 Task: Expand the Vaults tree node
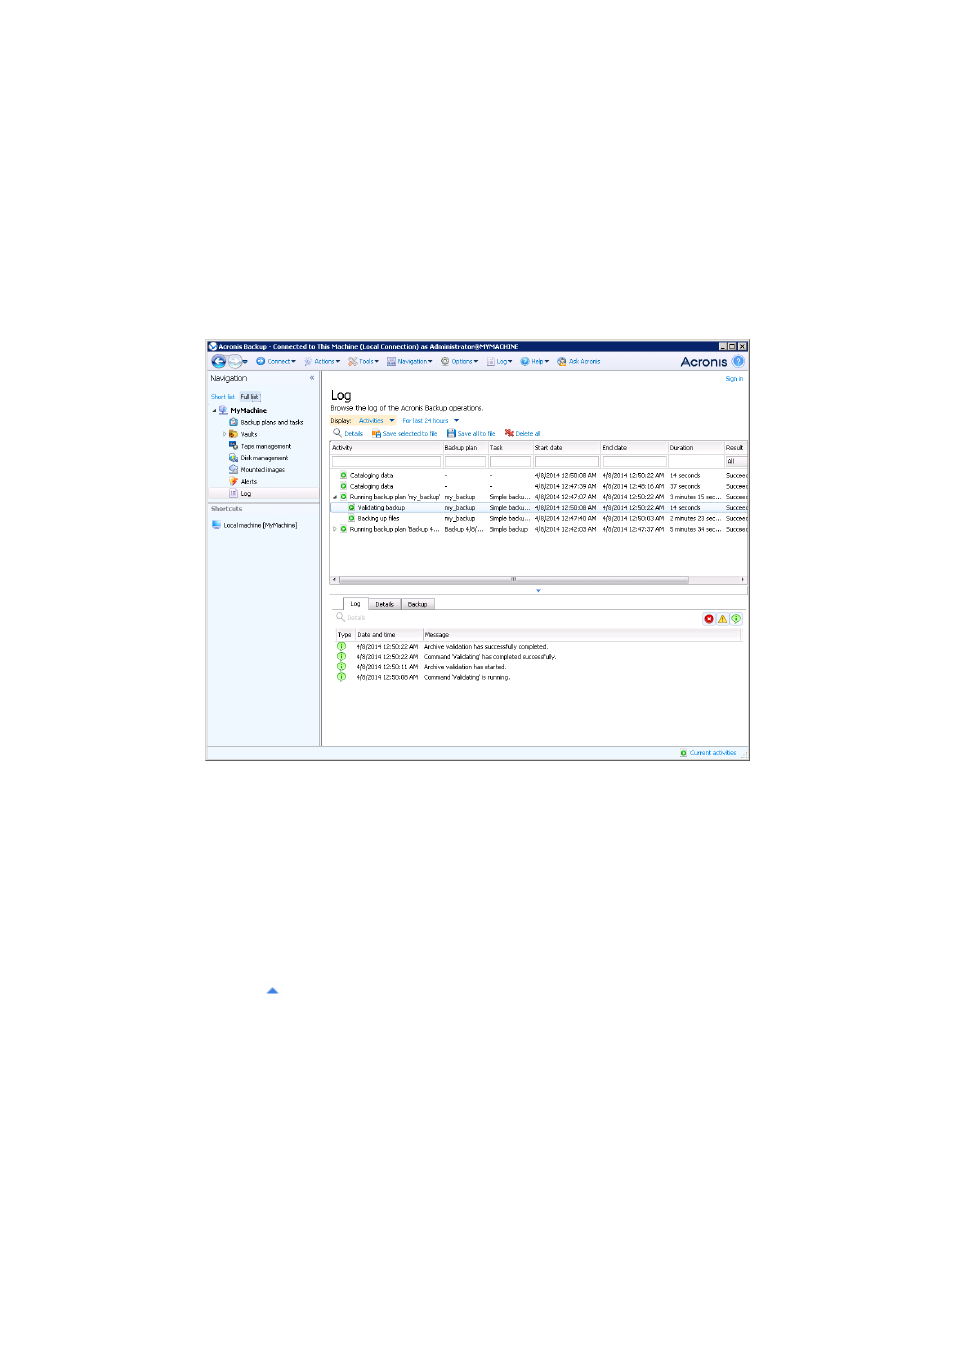(x=224, y=435)
